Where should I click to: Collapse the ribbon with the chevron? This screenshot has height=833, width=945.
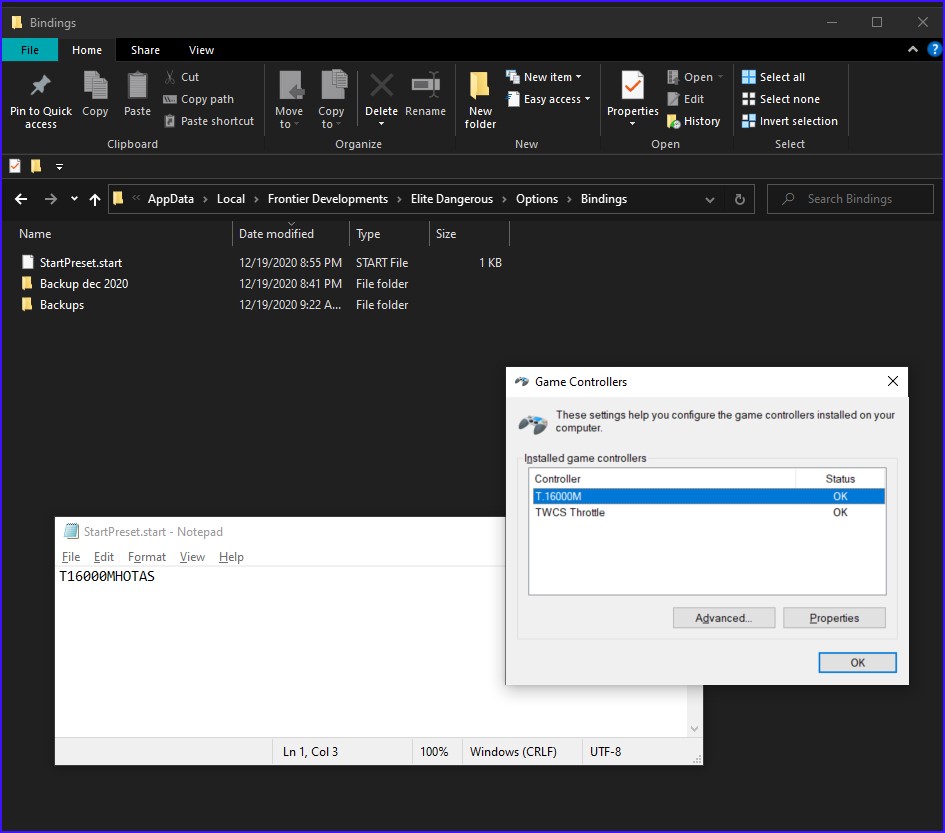pos(913,49)
